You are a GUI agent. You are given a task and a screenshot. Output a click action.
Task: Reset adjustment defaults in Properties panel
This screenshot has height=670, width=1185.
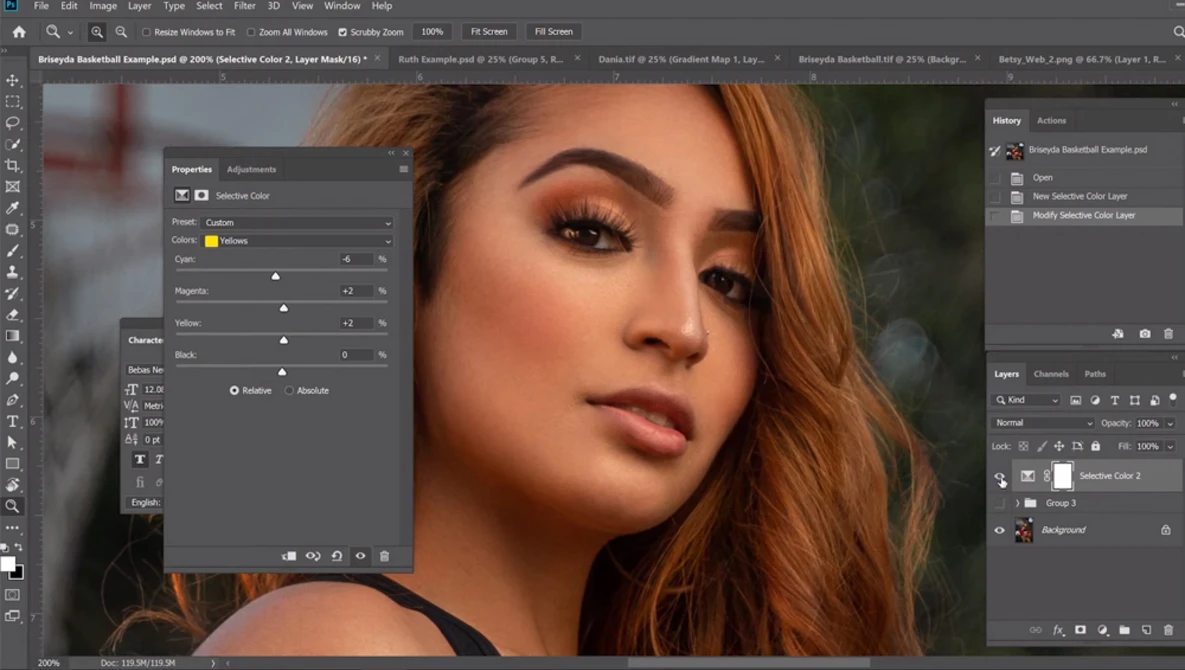click(337, 556)
